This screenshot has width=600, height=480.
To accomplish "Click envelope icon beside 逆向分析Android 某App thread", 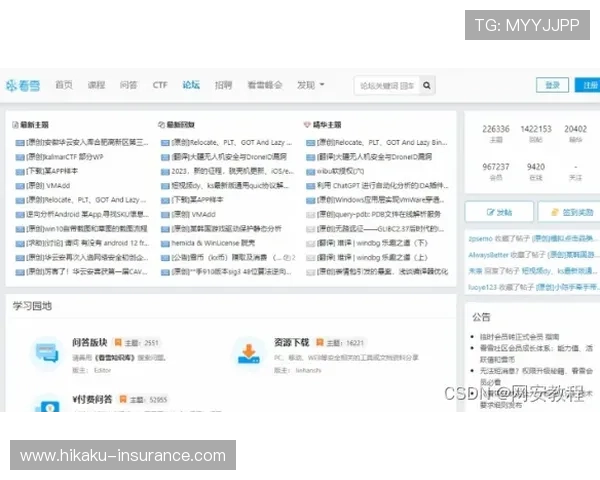I will coord(20,215).
